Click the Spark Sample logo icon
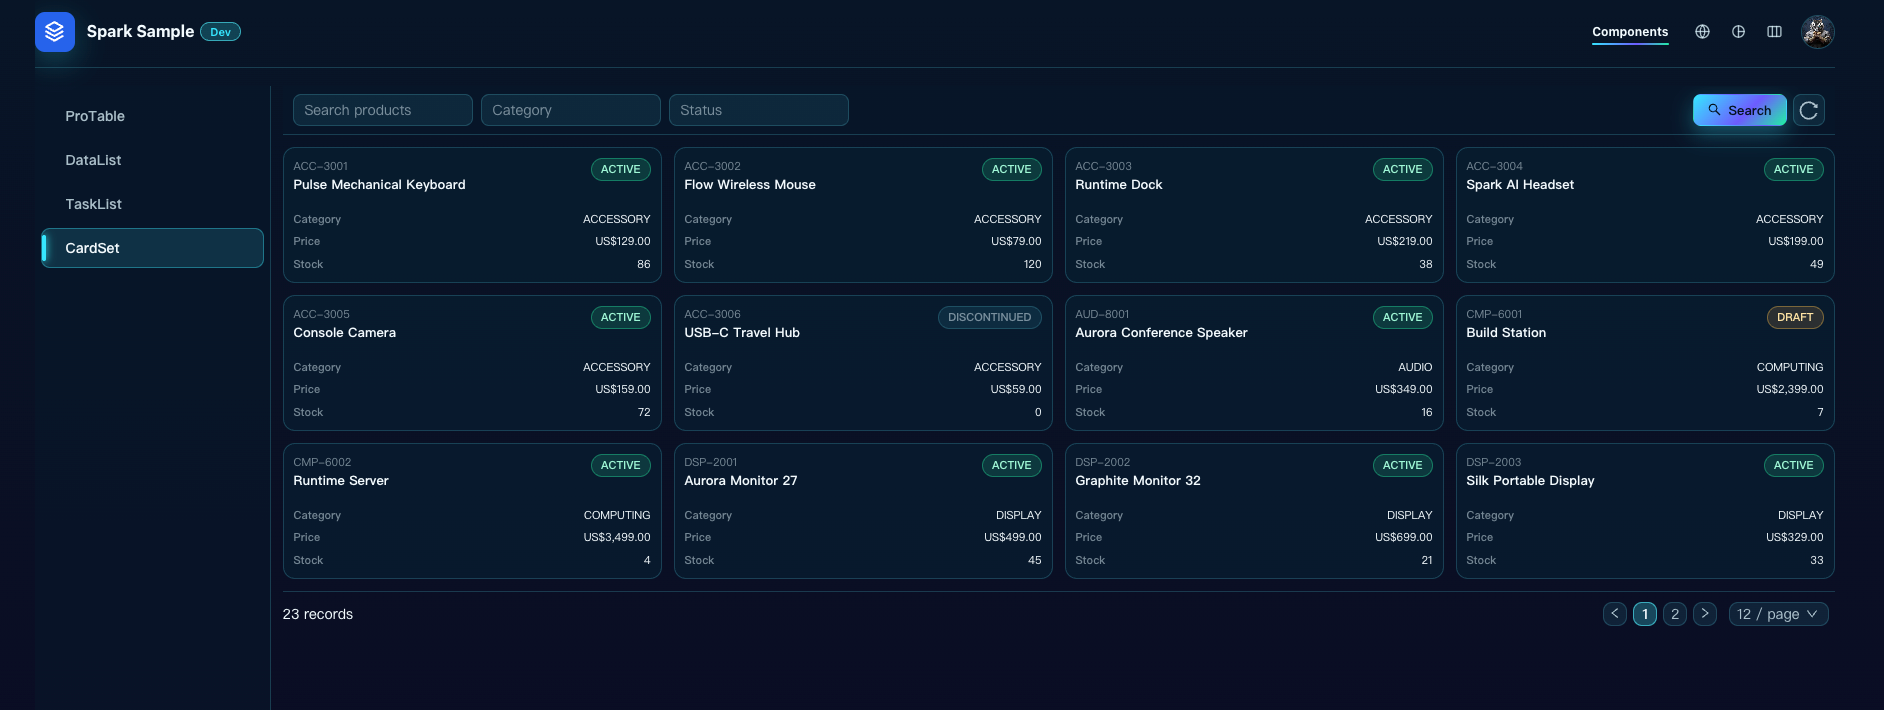Image resolution: width=1884 pixels, height=710 pixels. pyautogui.click(x=54, y=32)
